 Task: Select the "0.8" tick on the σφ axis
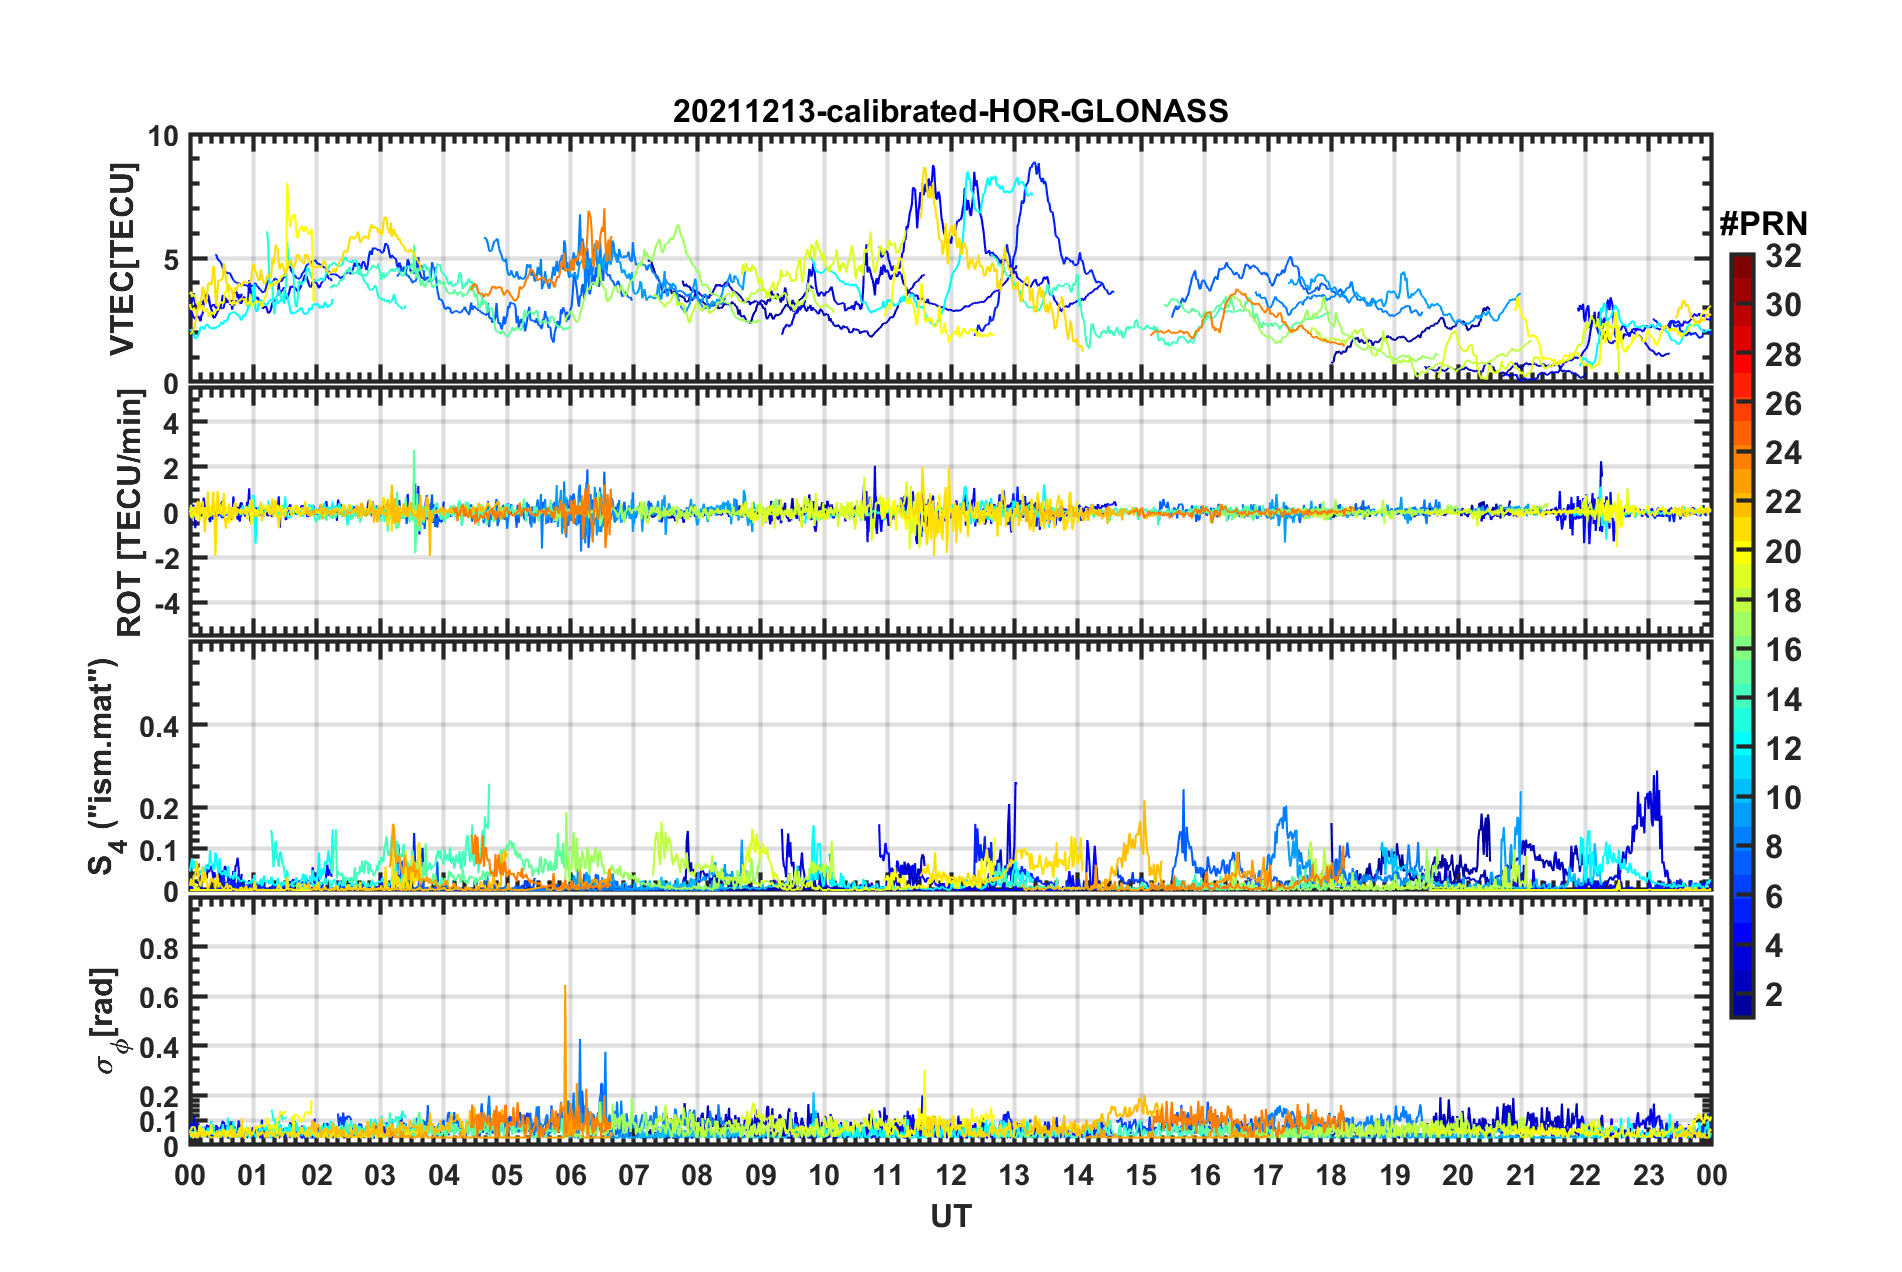point(159,948)
